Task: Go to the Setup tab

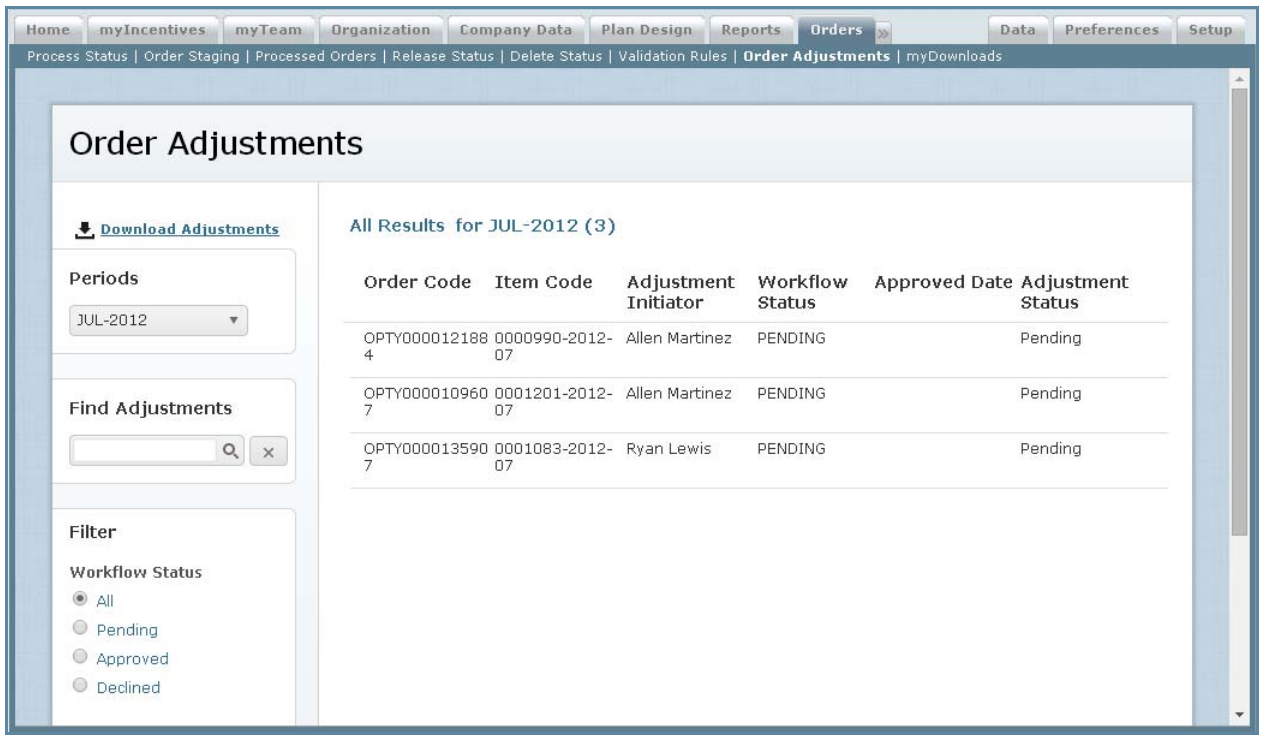Action: pos(1210,29)
